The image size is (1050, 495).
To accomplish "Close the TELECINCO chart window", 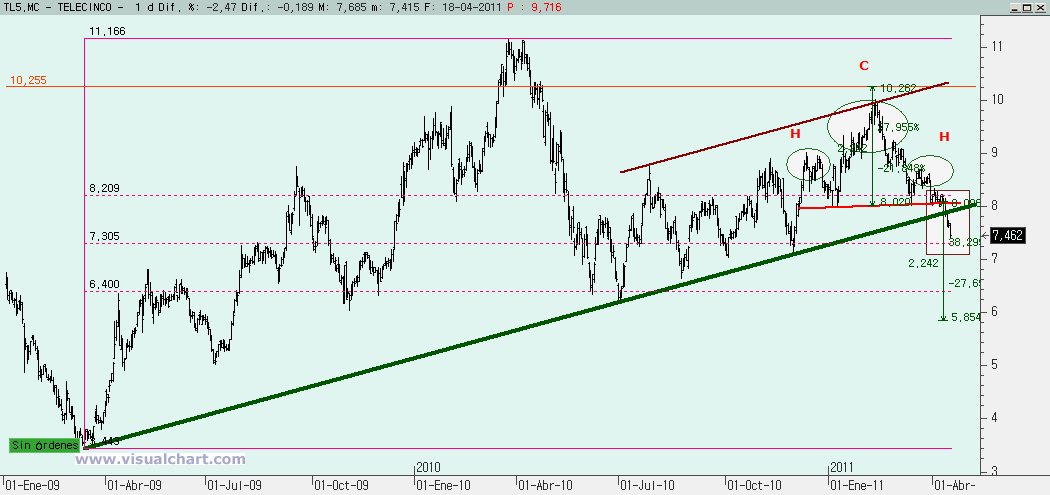I will pyautogui.click(x=1040, y=7).
